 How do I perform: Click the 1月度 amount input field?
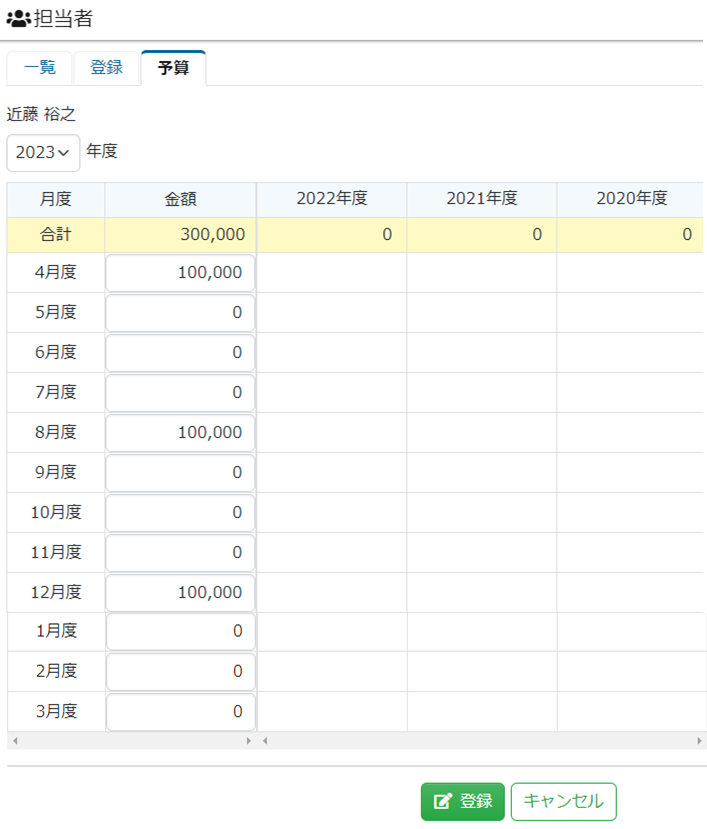181,632
